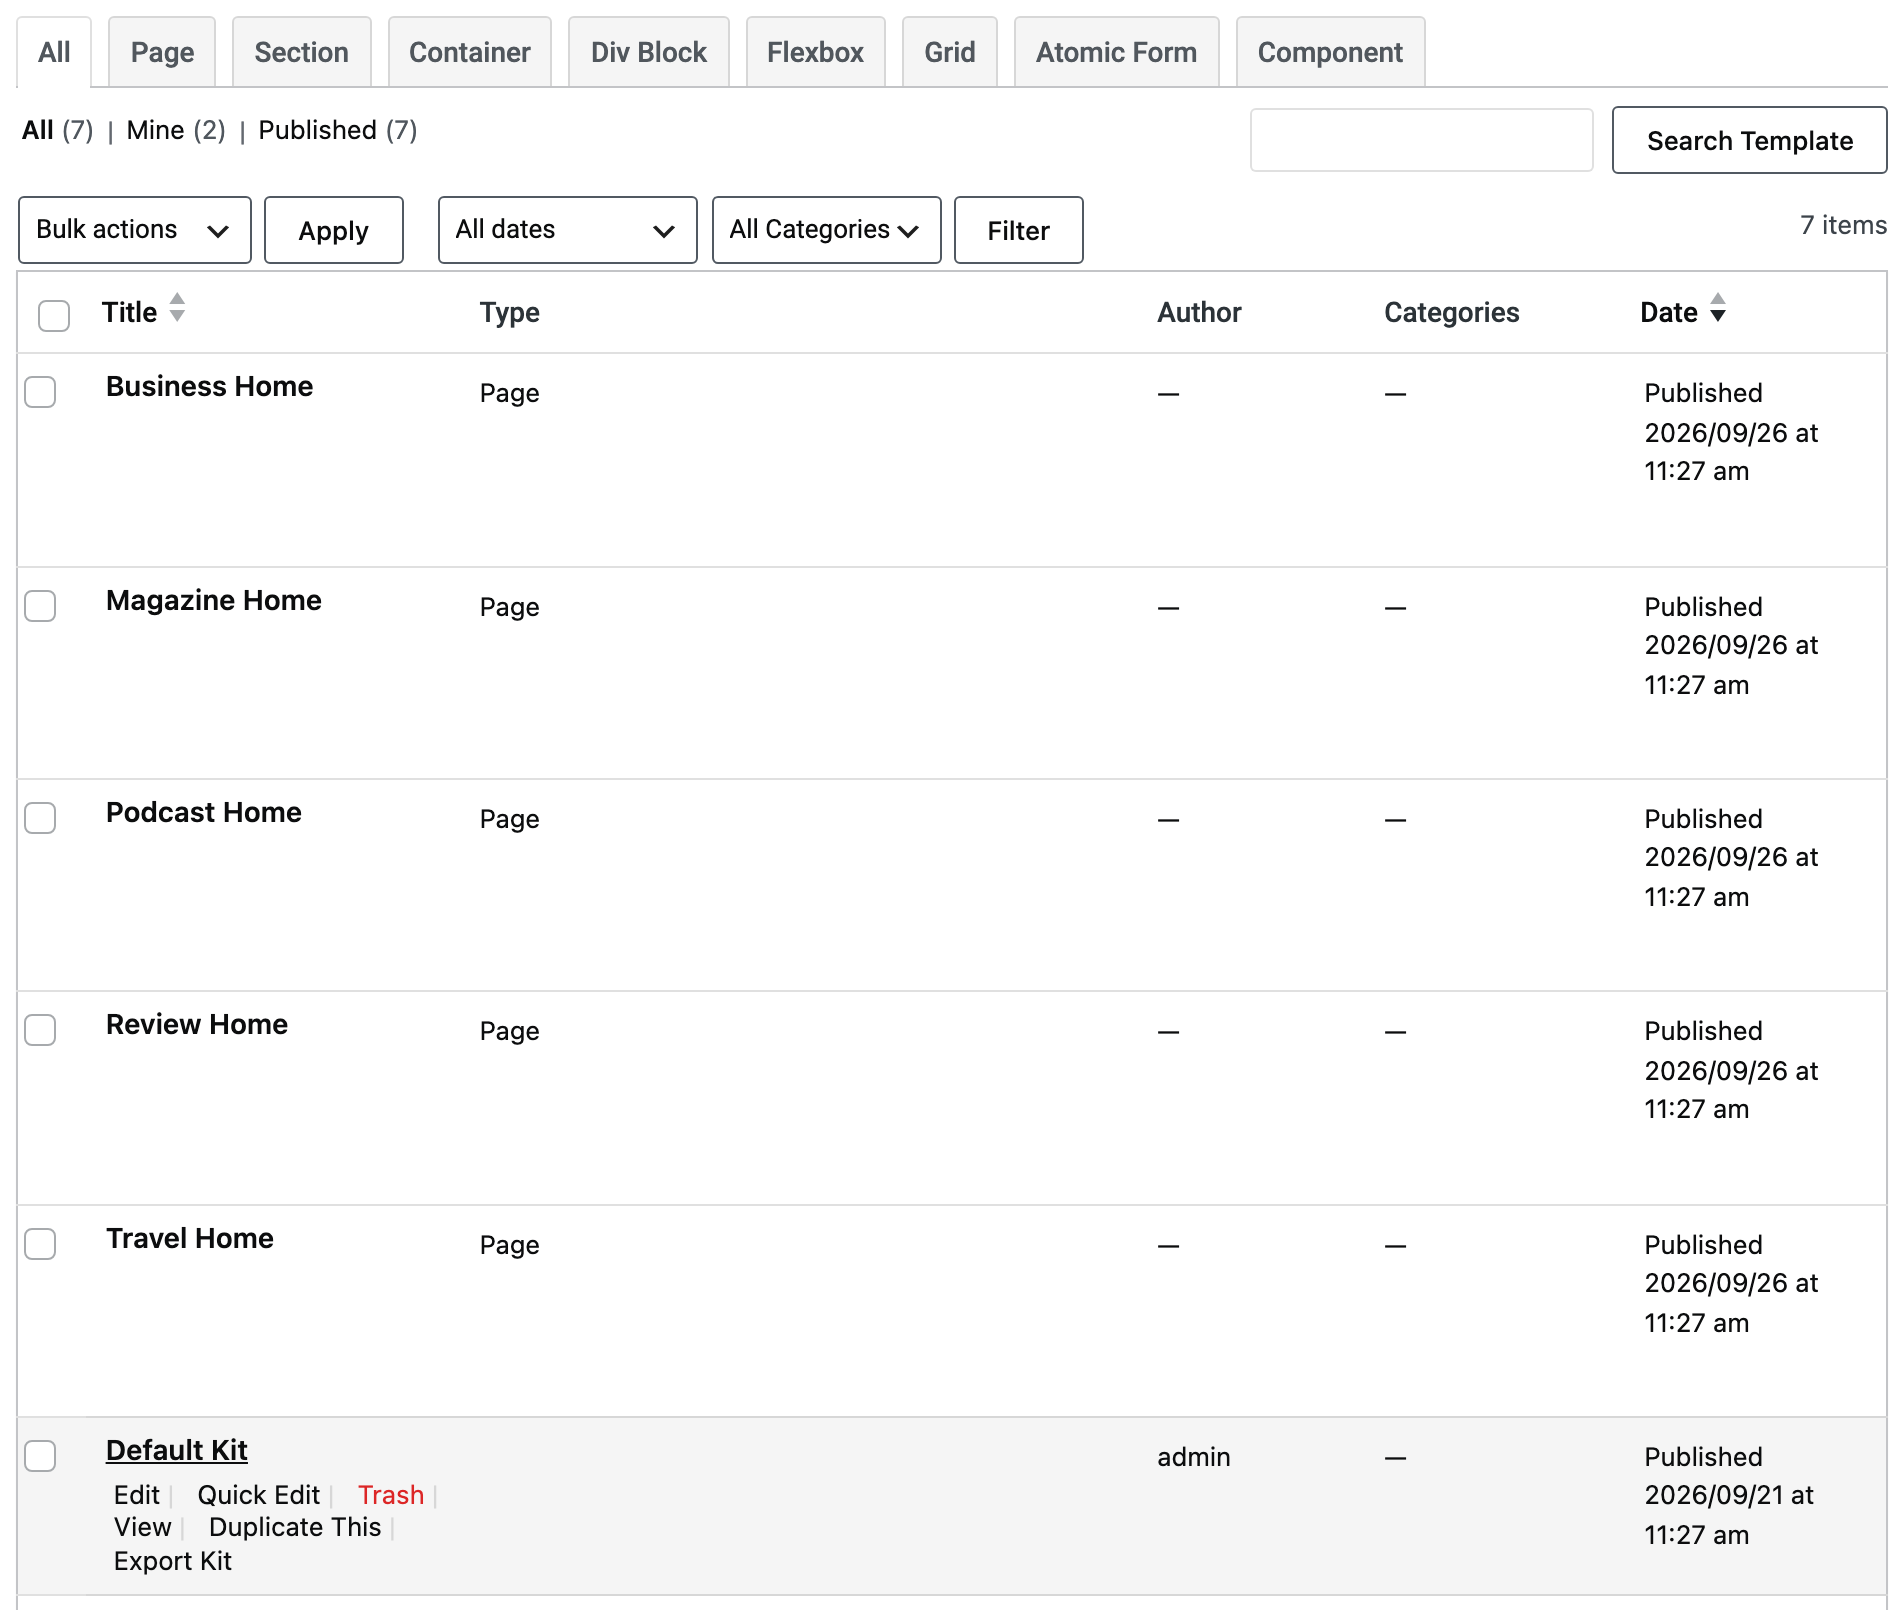Open the All dates dropdown
The width and height of the screenshot is (1904, 1610).
click(x=568, y=230)
